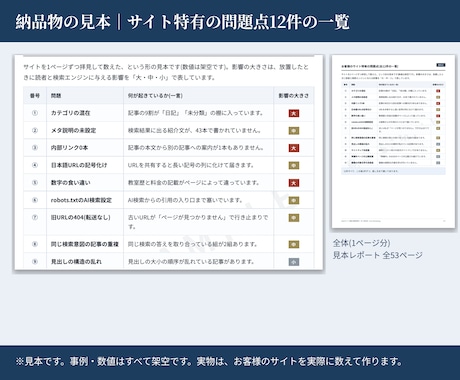
Task: Click the footer note starting ※見本です
Action: (209, 361)
